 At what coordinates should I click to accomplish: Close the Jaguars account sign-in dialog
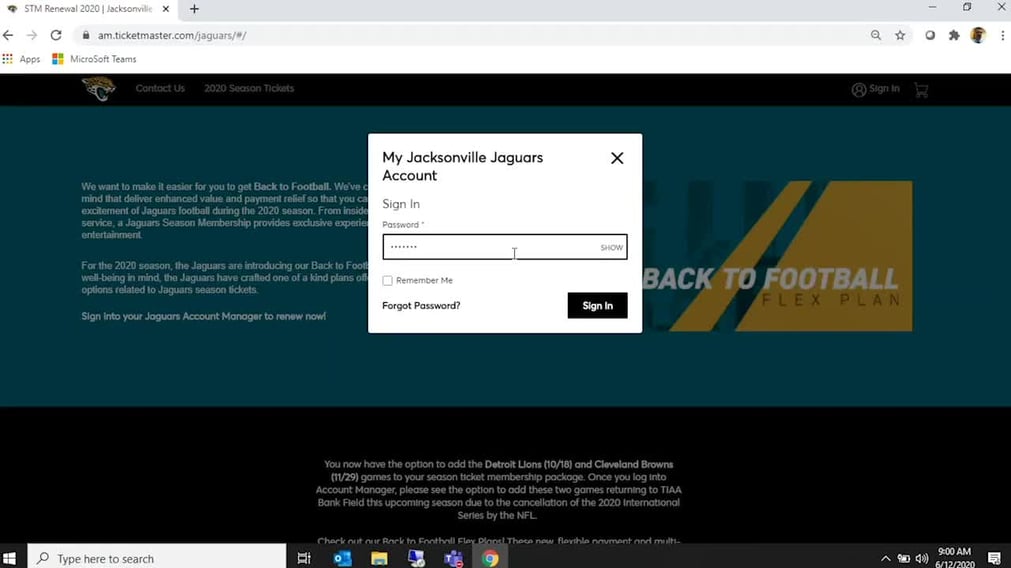(x=617, y=158)
